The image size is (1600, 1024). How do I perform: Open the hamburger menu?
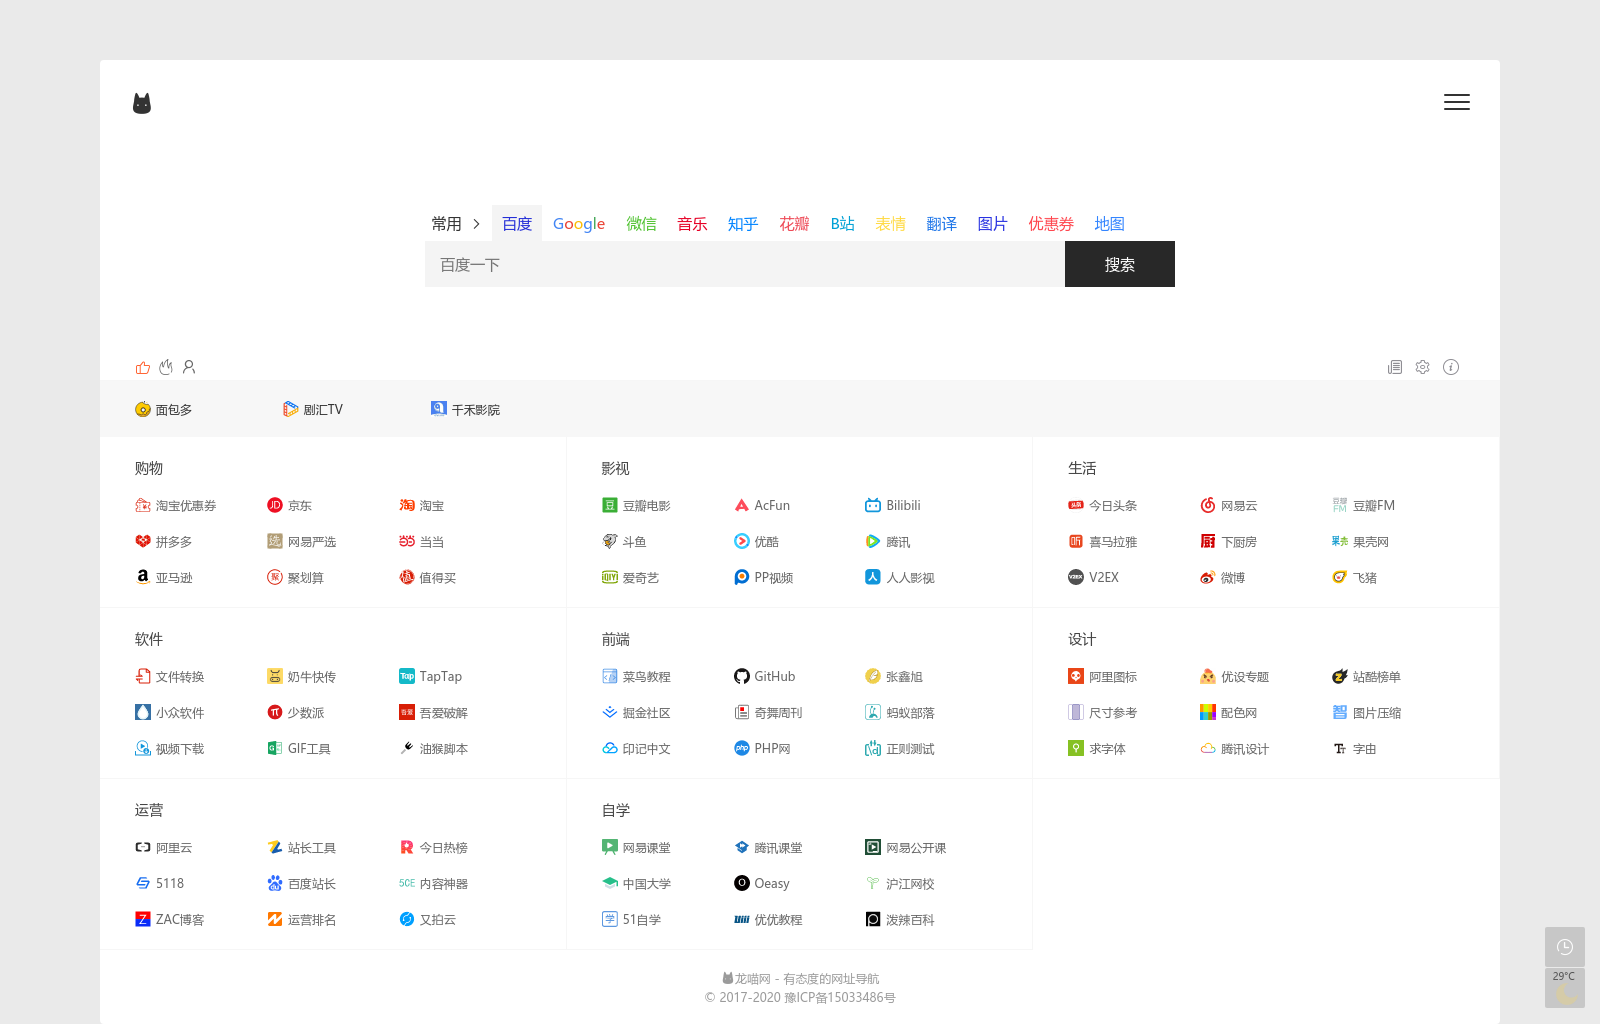tap(1457, 102)
